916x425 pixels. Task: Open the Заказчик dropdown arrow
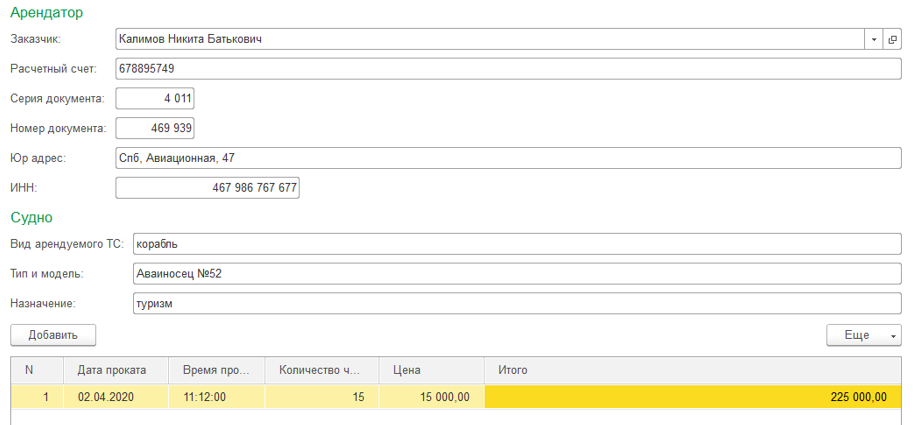pos(873,39)
